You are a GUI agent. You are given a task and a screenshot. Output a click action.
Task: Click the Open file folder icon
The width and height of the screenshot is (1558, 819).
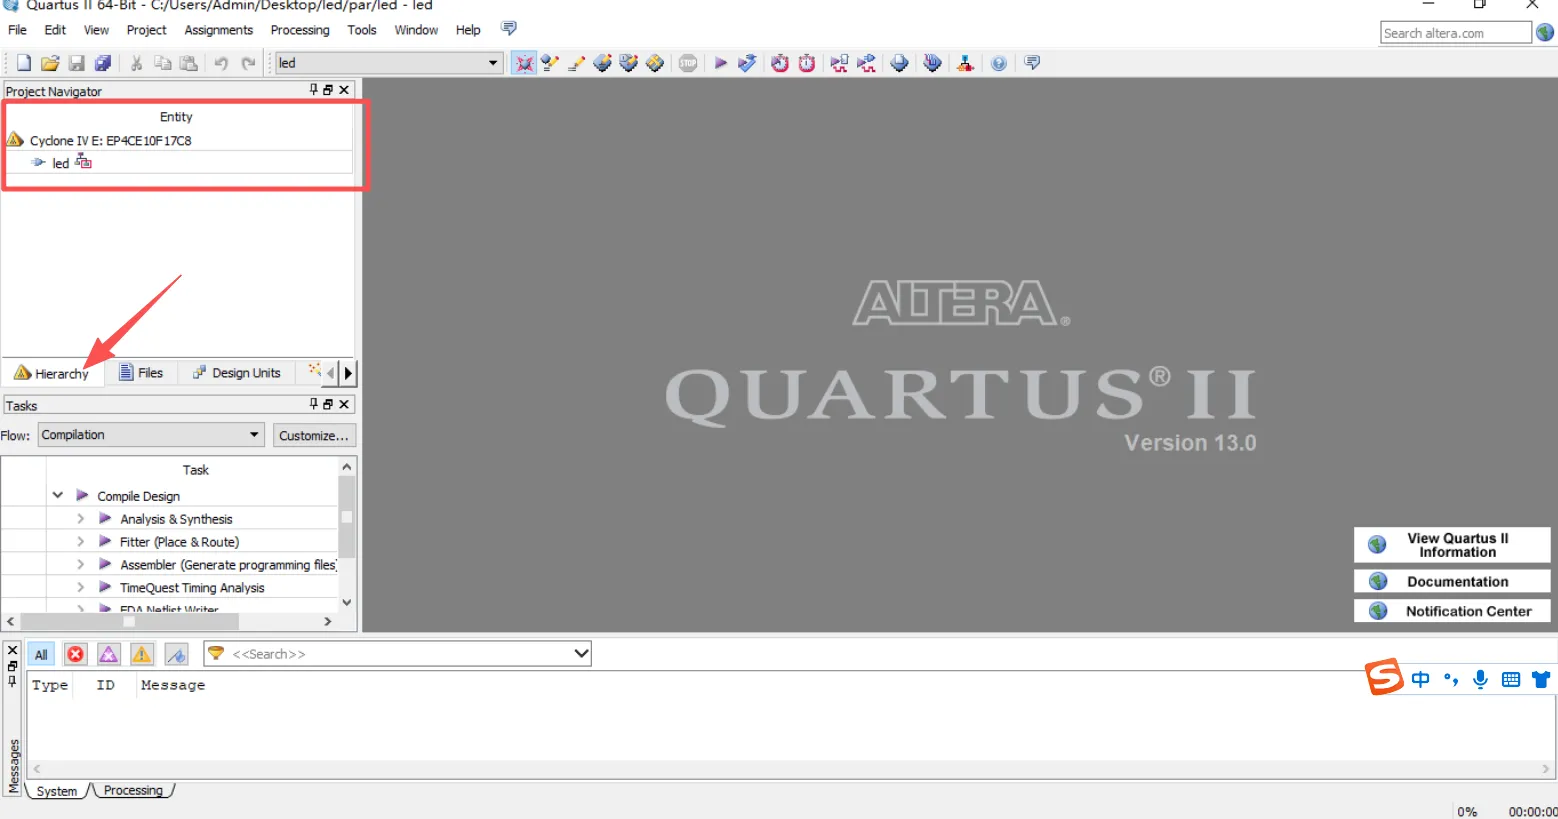click(x=50, y=63)
